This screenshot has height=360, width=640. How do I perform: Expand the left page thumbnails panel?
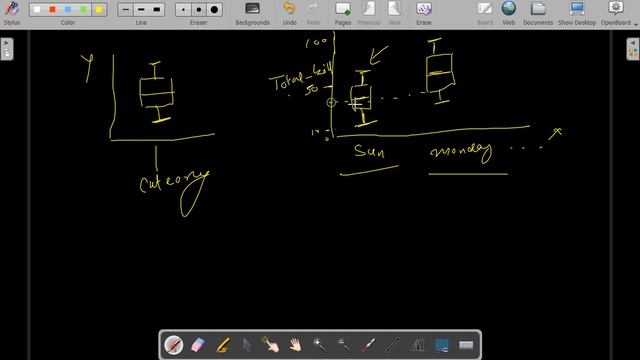[x=7, y=49]
